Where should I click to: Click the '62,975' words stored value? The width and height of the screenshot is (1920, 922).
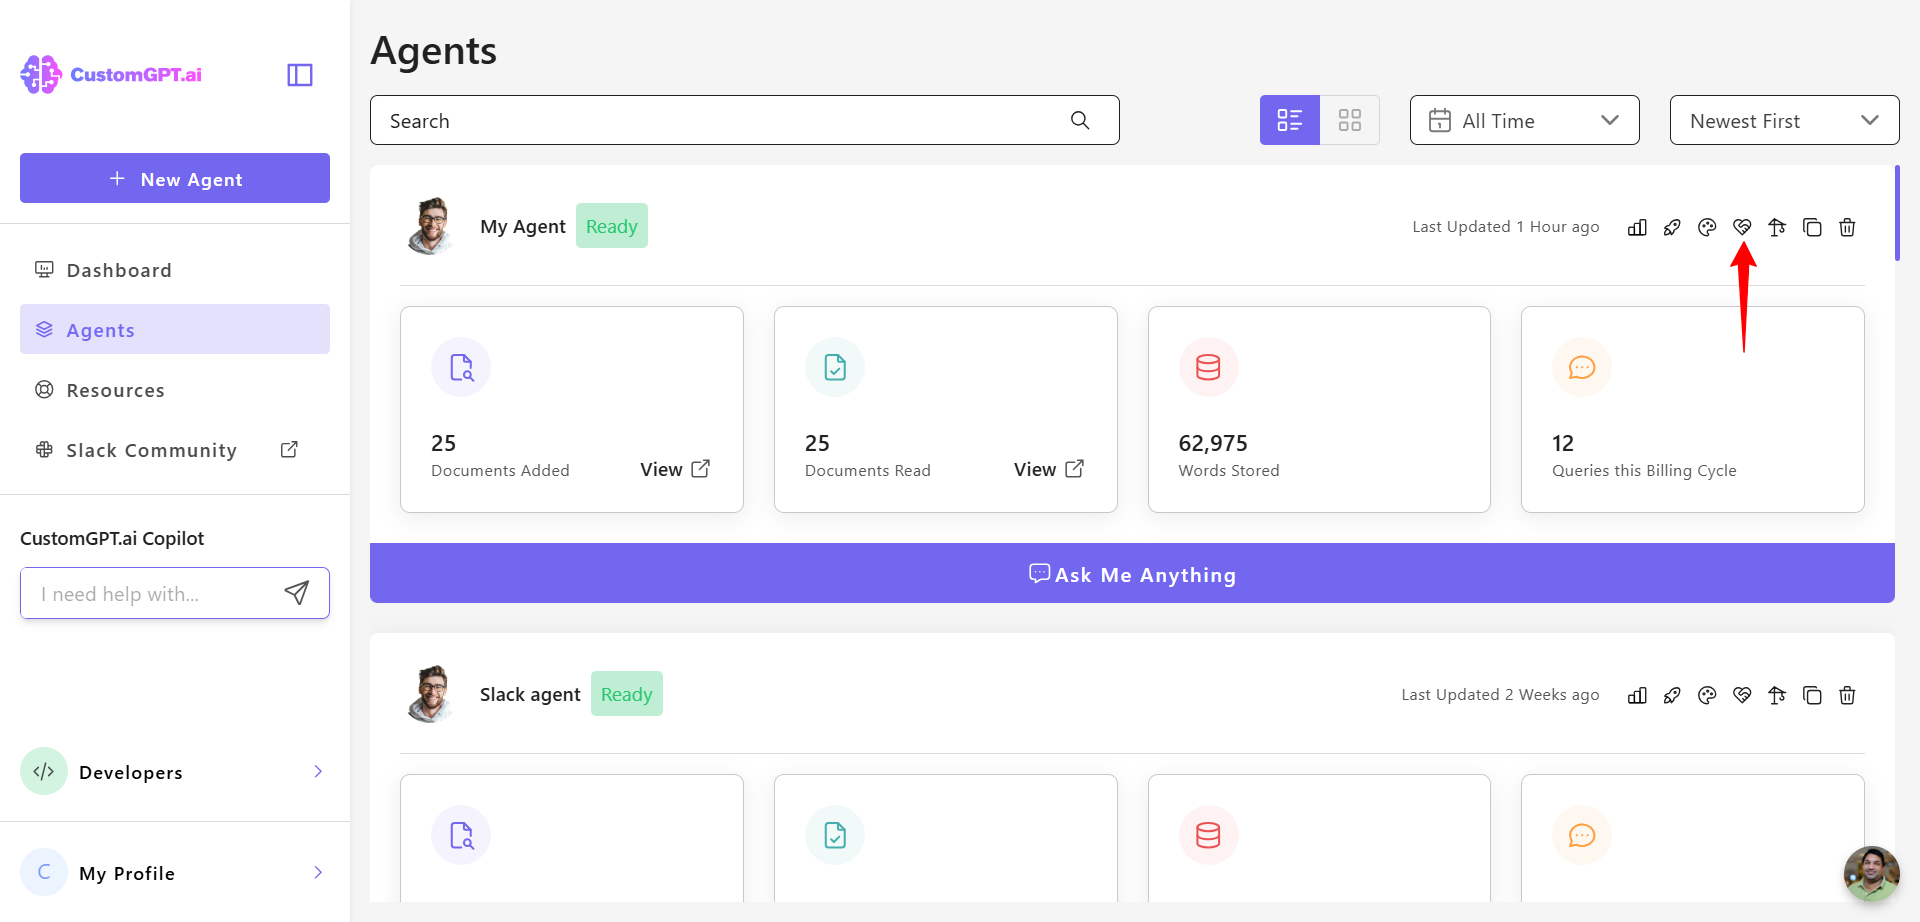click(x=1213, y=443)
